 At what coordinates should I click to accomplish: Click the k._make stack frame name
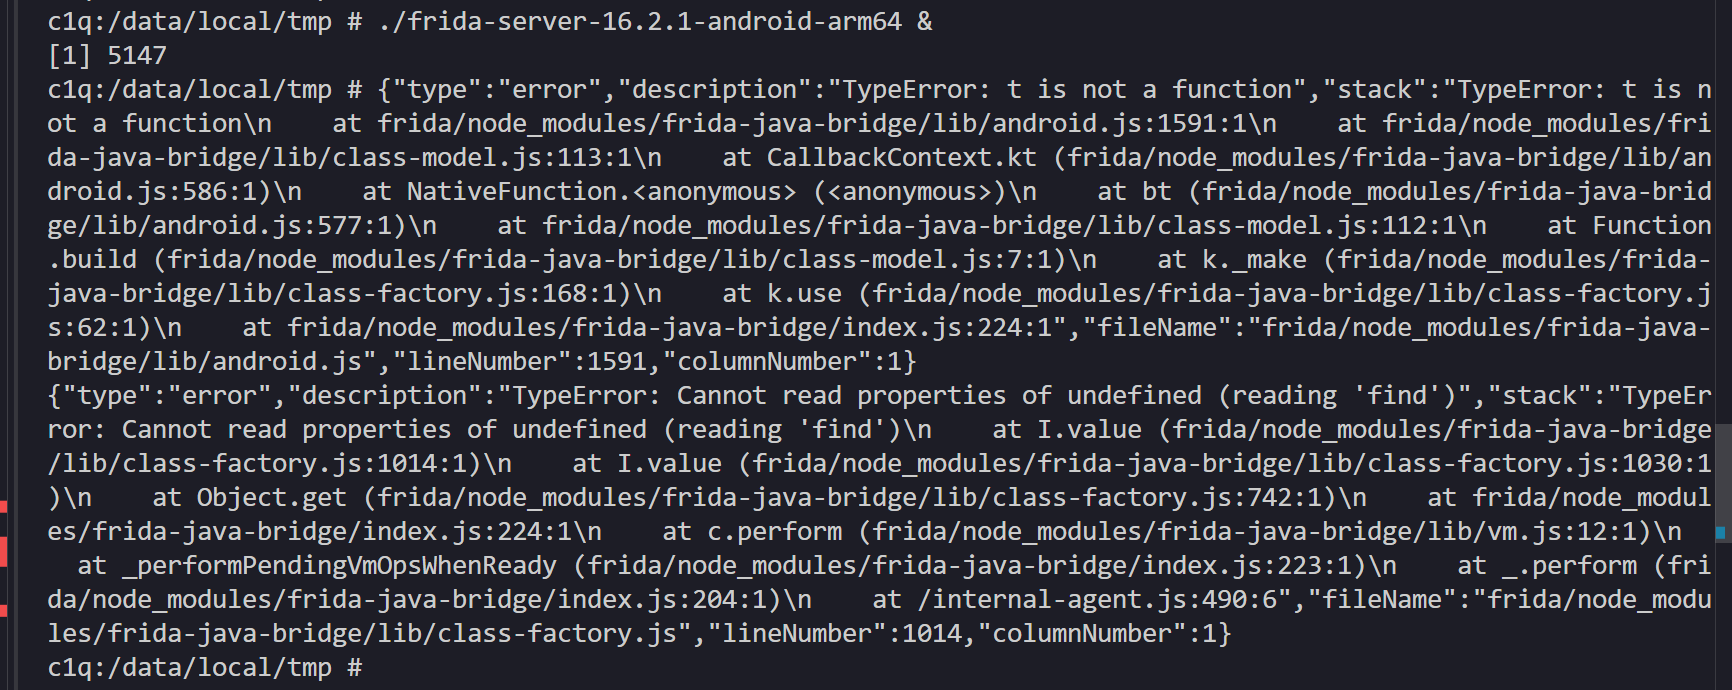coord(1254,259)
